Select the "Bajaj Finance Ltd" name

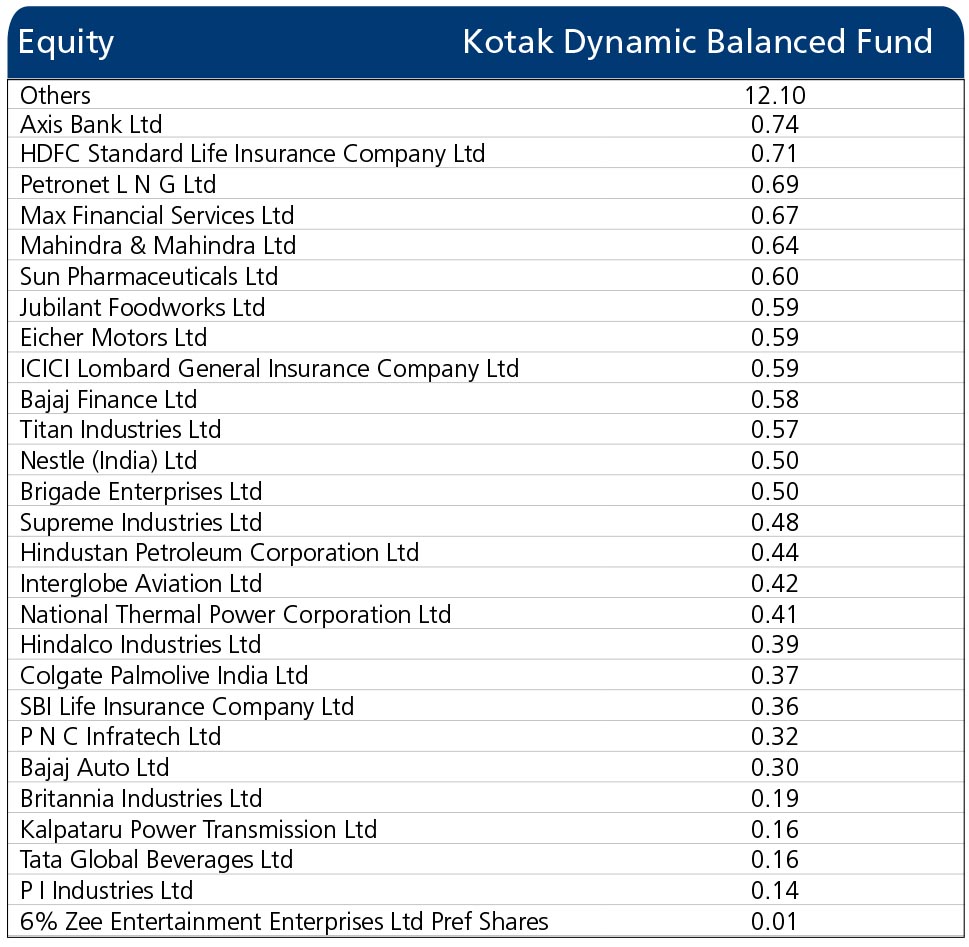(109, 400)
